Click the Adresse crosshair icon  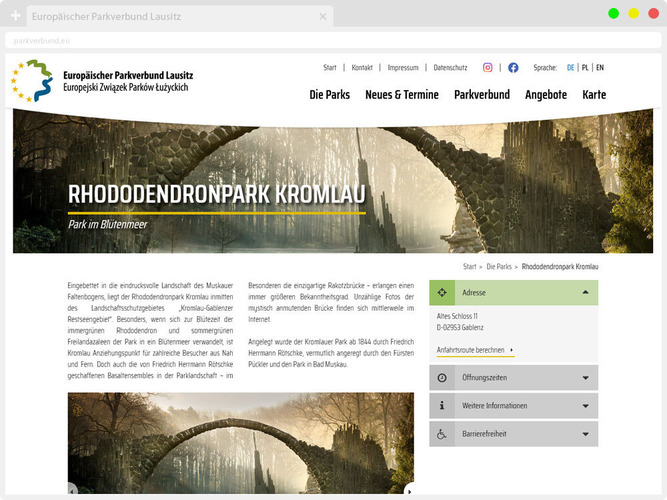442,293
